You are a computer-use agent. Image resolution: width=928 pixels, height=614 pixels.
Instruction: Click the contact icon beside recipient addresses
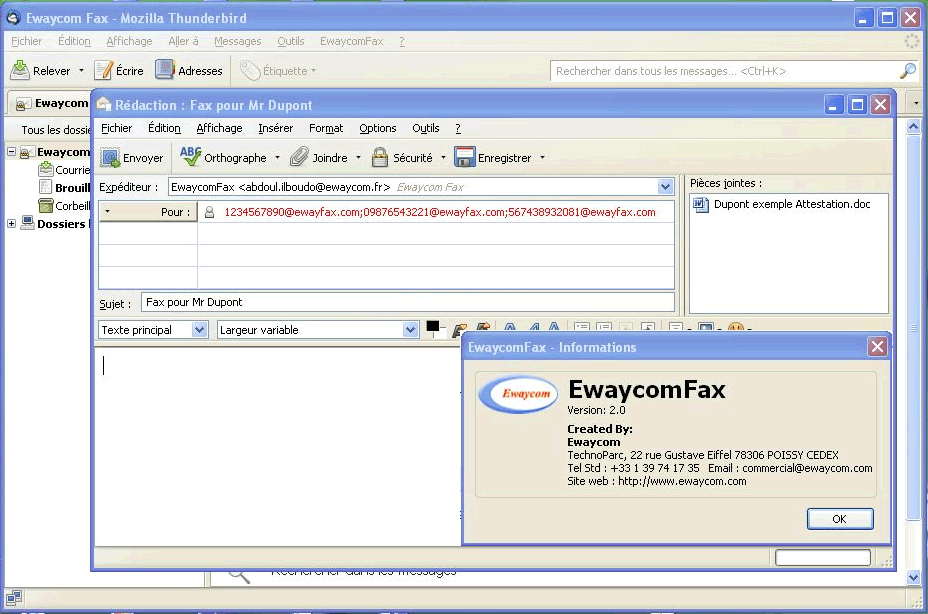(210, 212)
